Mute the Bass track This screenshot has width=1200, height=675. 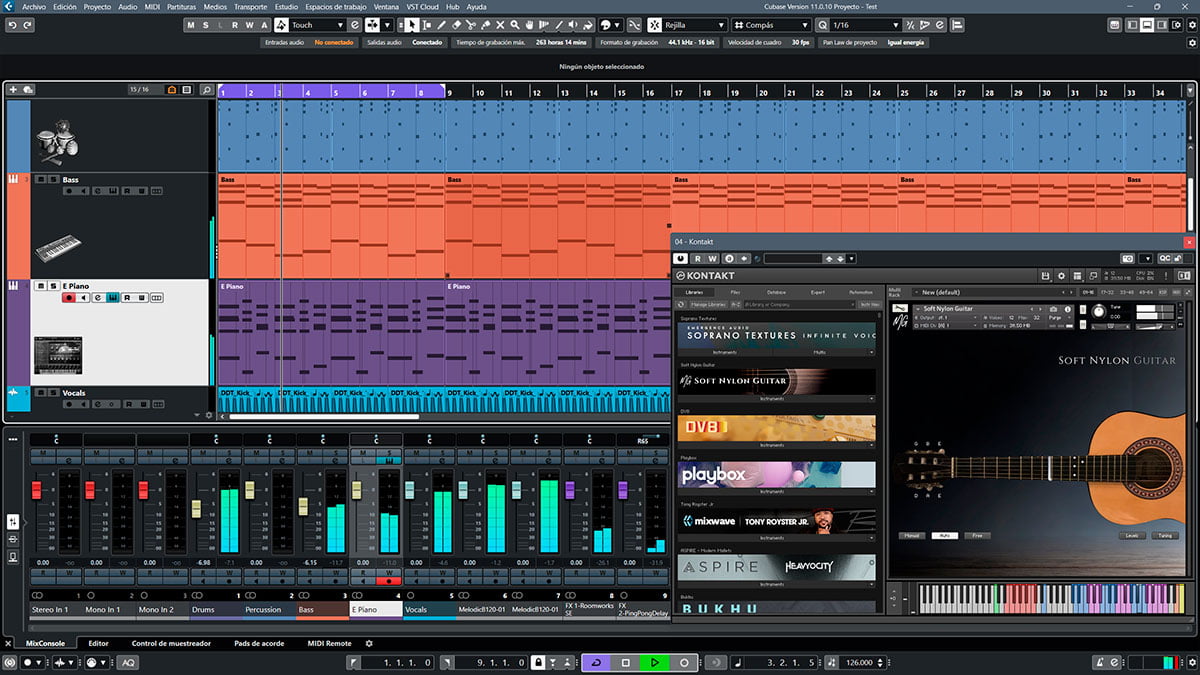click(x=40, y=179)
